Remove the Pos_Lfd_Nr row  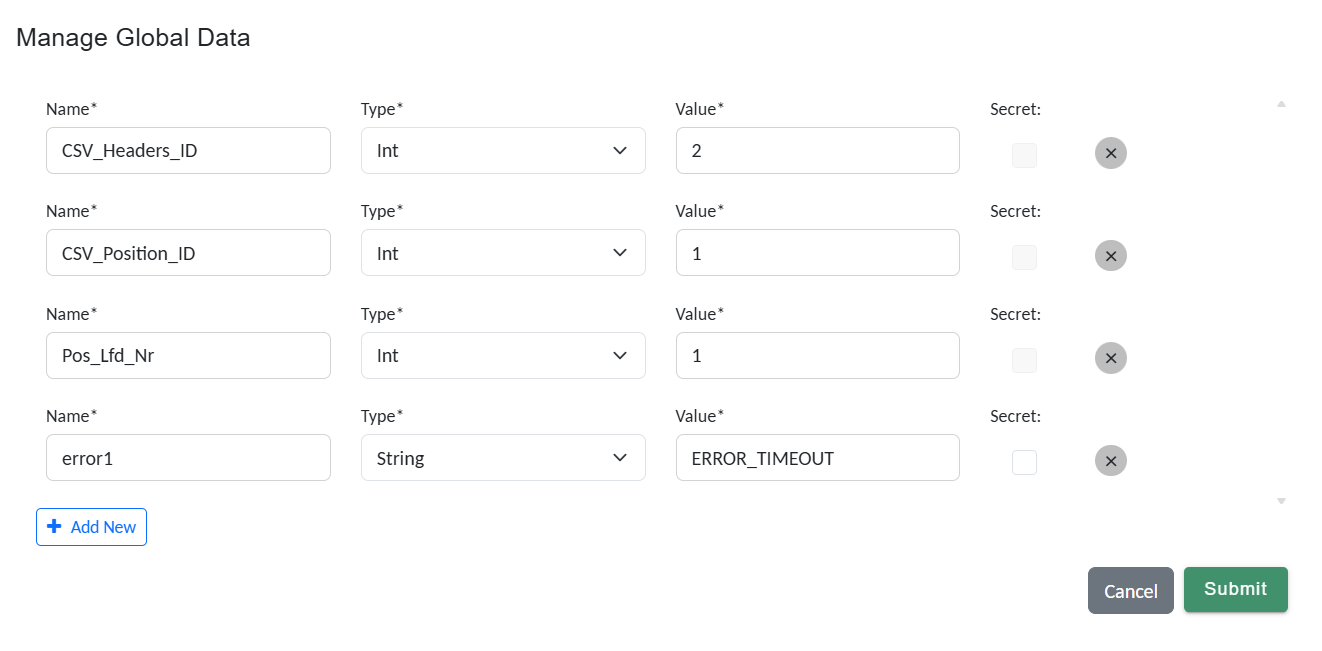(x=1110, y=358)
